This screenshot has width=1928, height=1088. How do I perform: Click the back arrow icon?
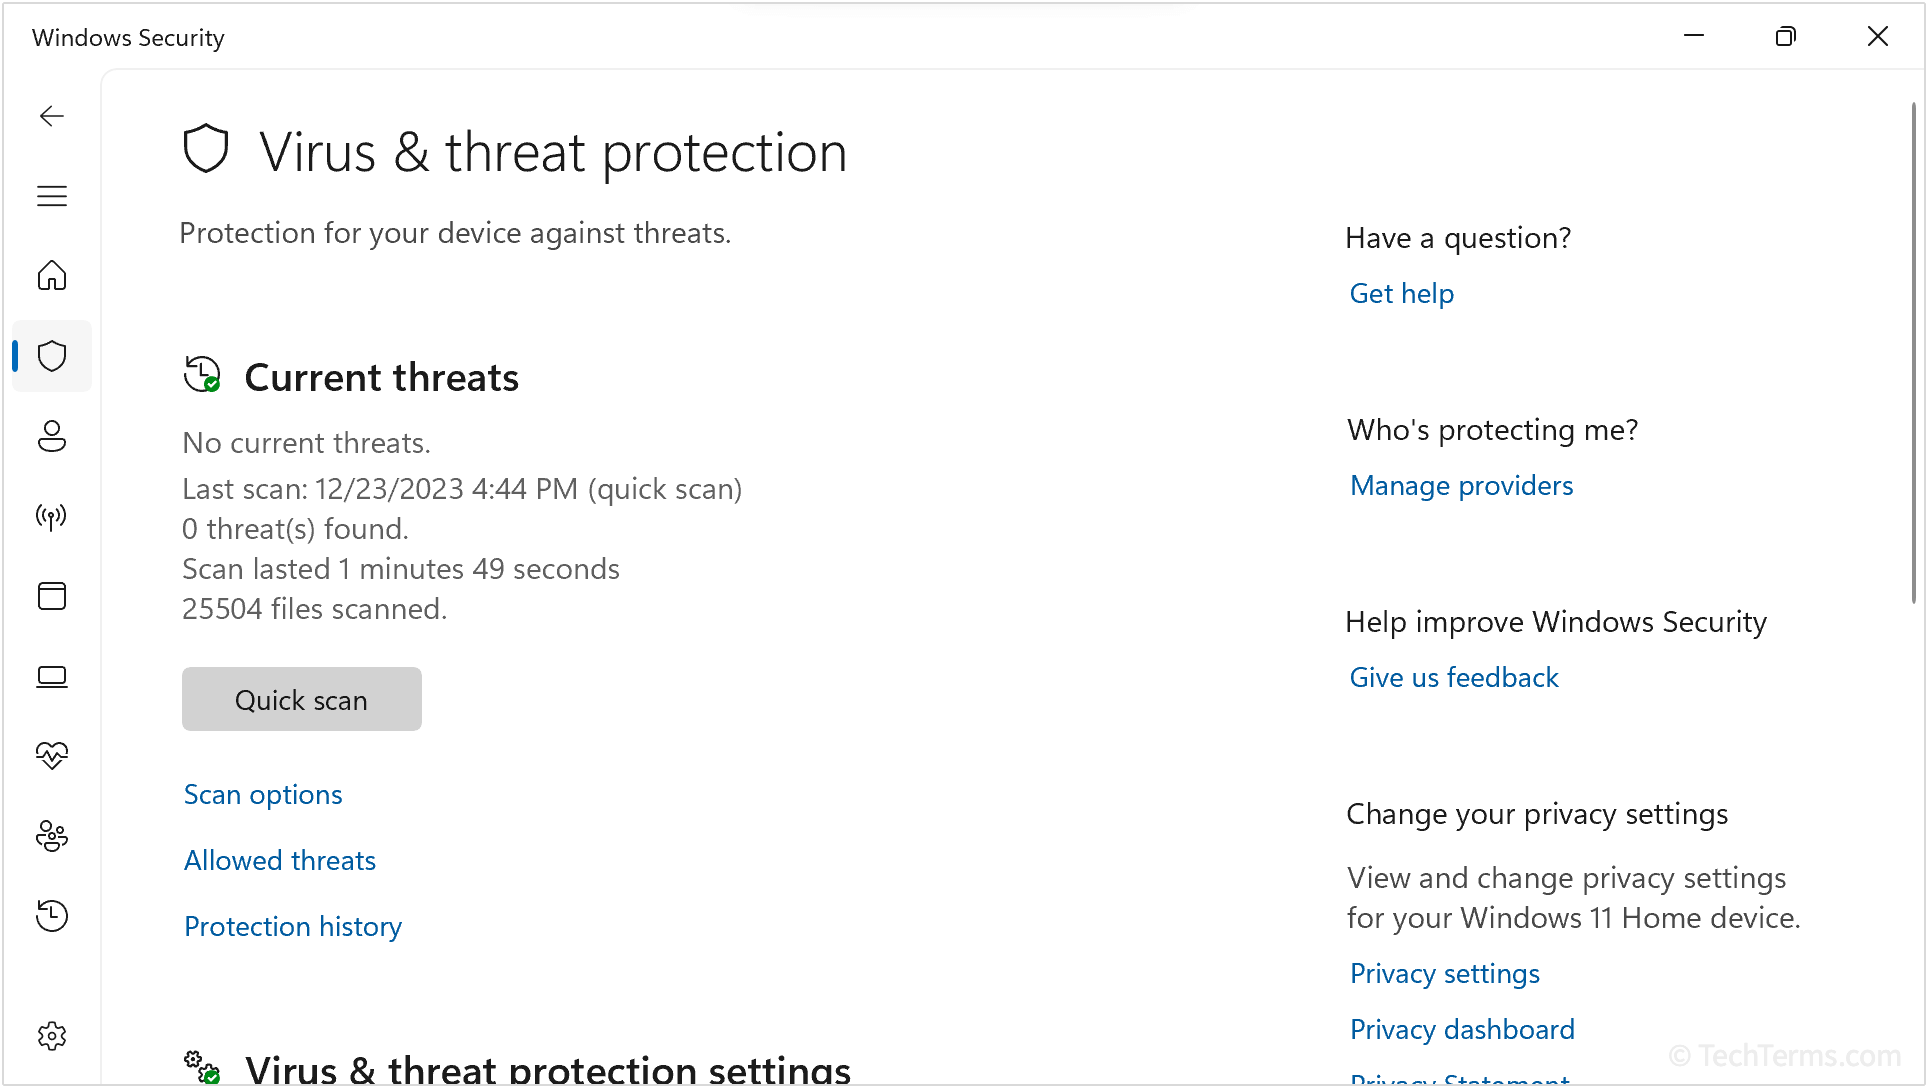(52, 116)
